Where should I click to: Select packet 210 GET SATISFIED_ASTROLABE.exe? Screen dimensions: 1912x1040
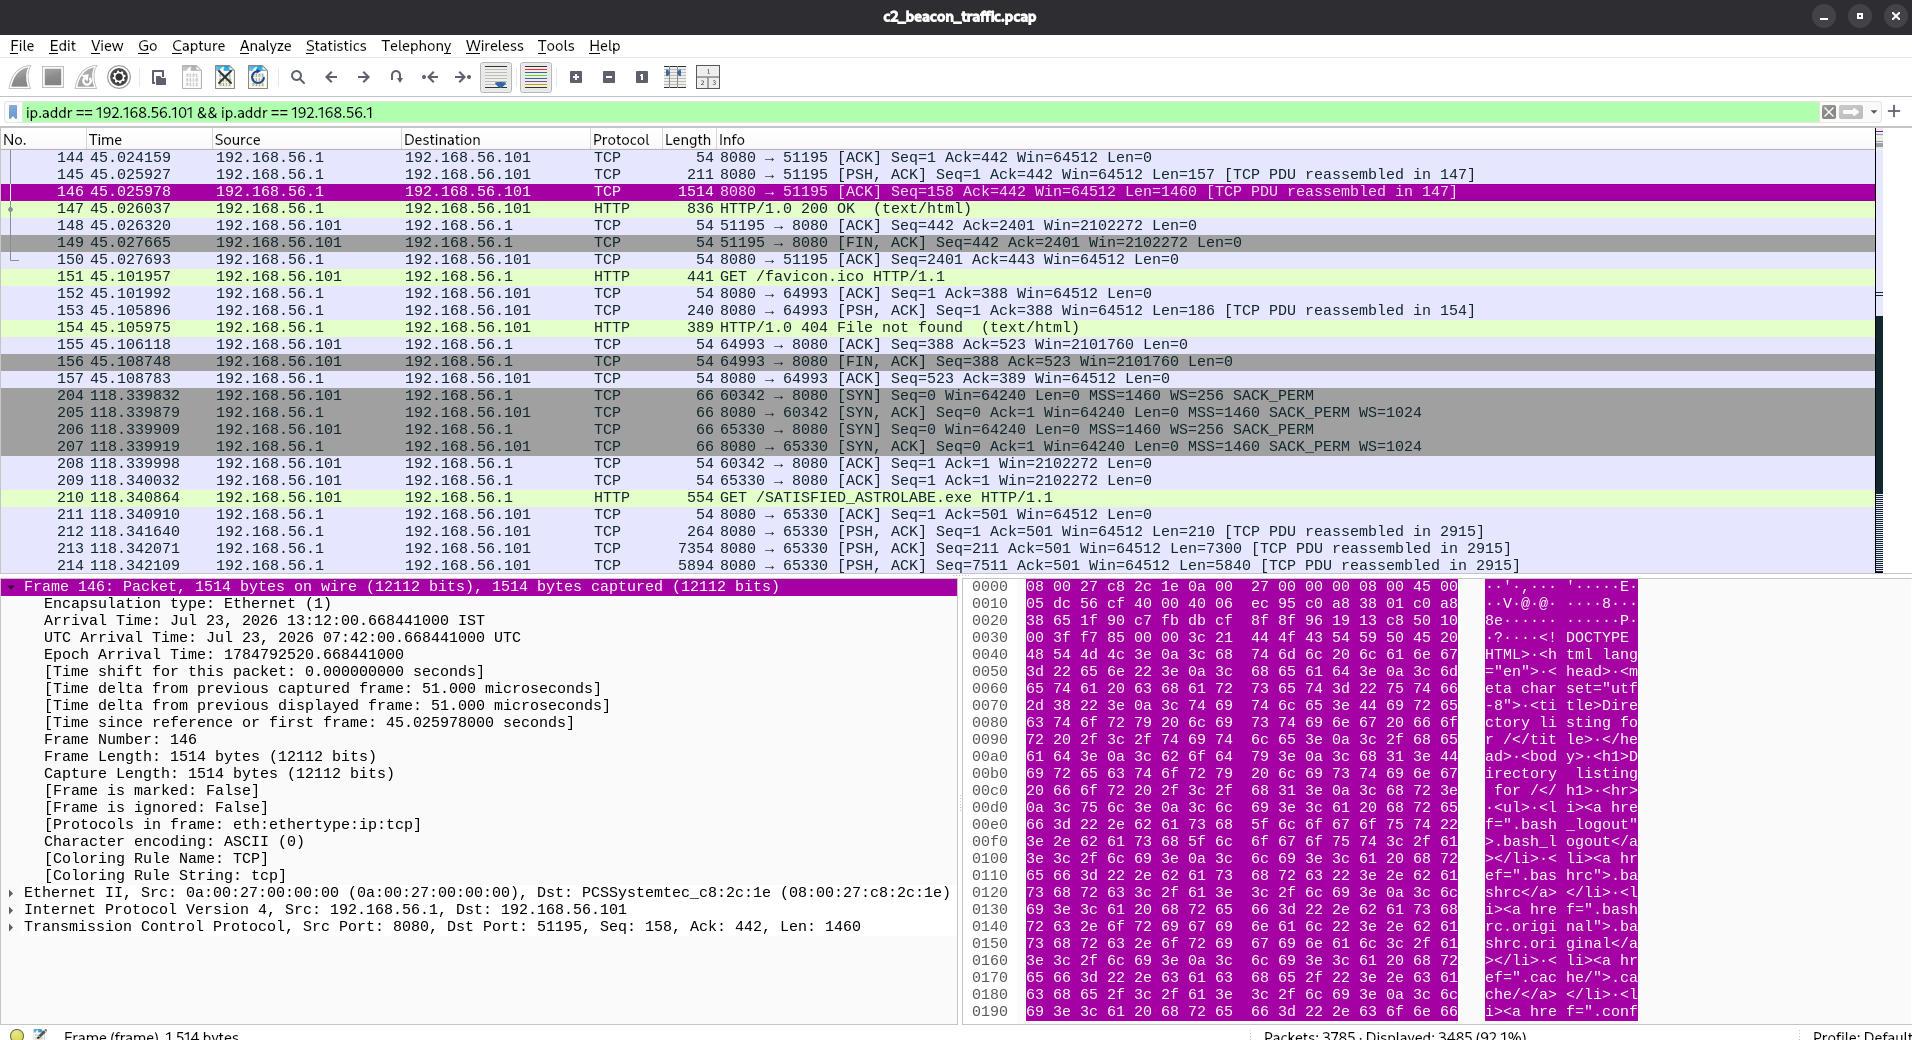(x=938, y=498)
